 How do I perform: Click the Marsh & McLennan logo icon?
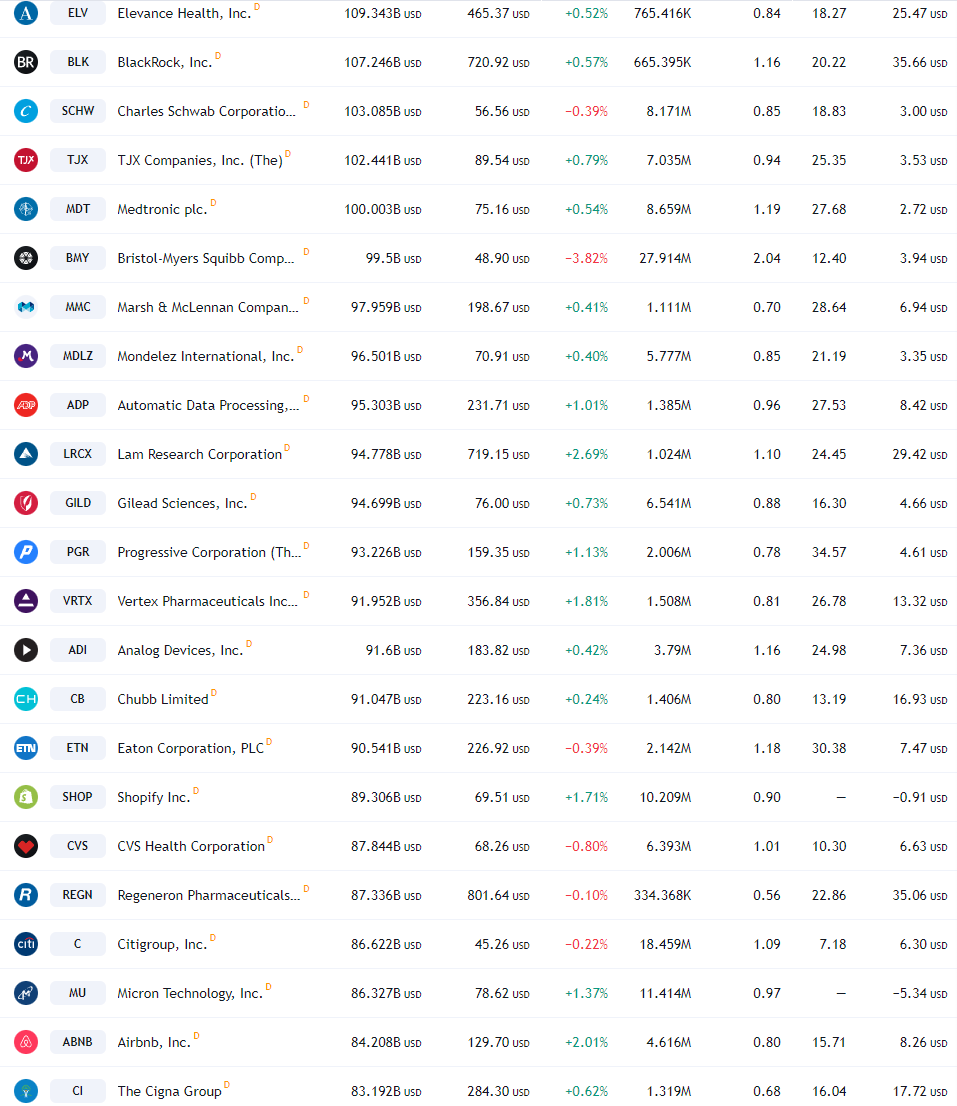click(26, 308)
